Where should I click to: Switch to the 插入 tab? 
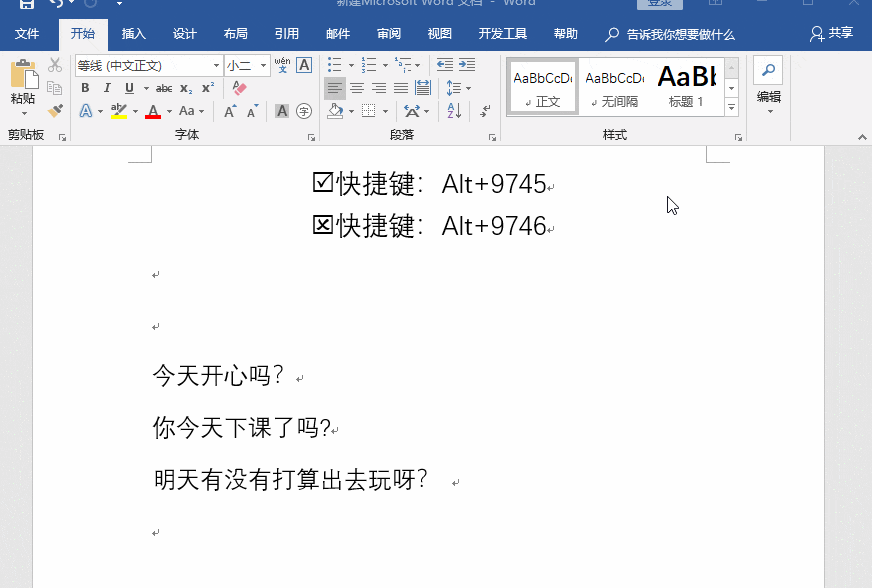click(x=133, y=34)
